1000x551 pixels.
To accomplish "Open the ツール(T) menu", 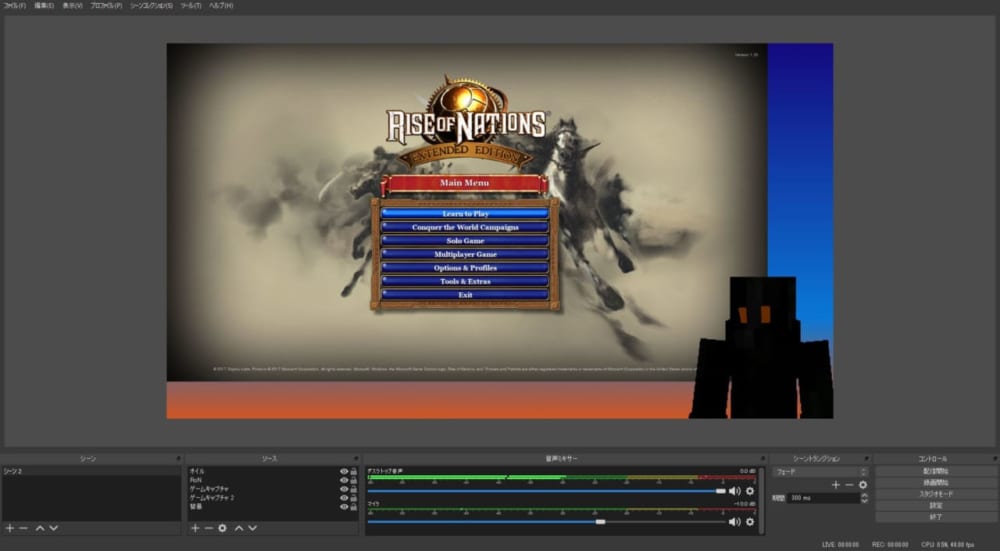I will [191, 6].
